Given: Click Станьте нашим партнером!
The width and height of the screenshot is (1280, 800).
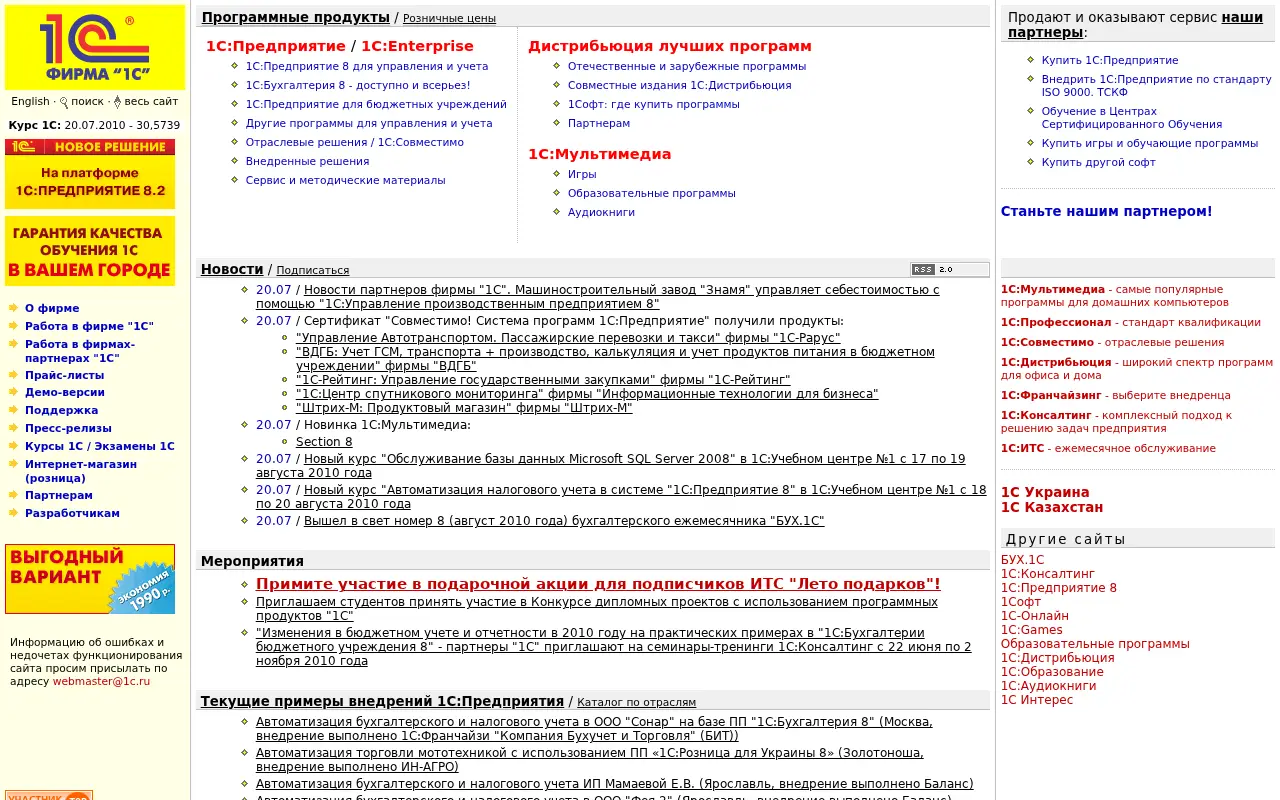Looking at the screenshot, I should tap(1107, 211).
